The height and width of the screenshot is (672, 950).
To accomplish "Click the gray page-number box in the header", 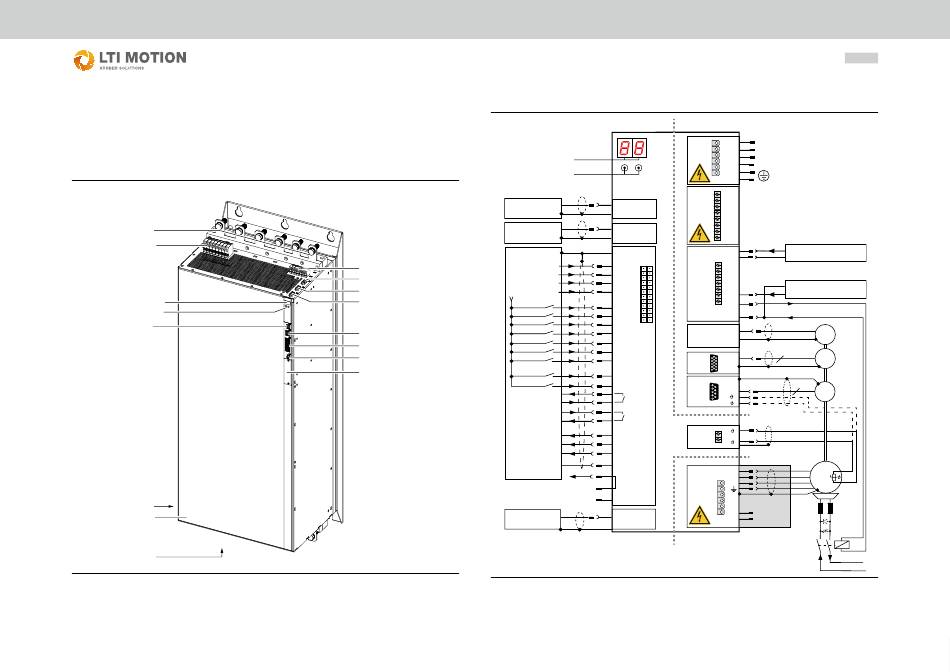I will click(861, 58).
